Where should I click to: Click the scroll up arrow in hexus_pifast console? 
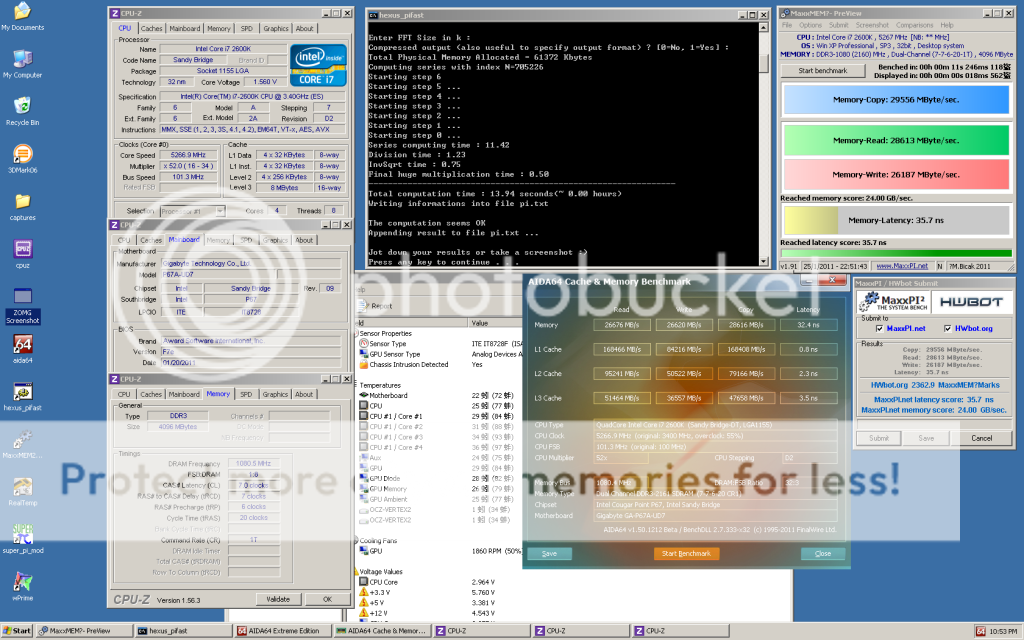click(763, 27)
